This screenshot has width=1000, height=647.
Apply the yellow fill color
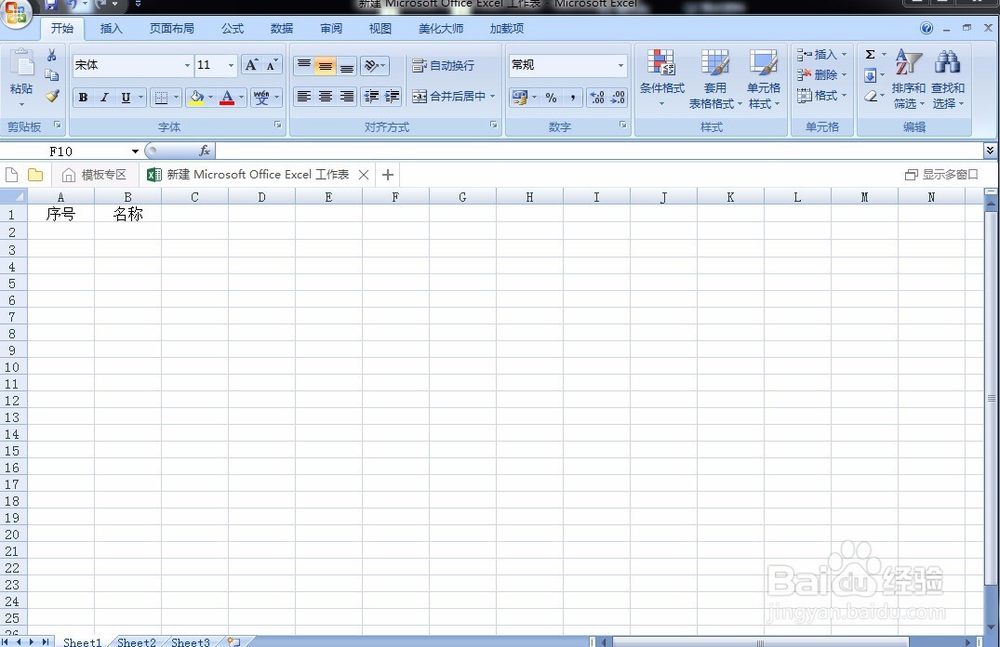click(x=196, y=98)
